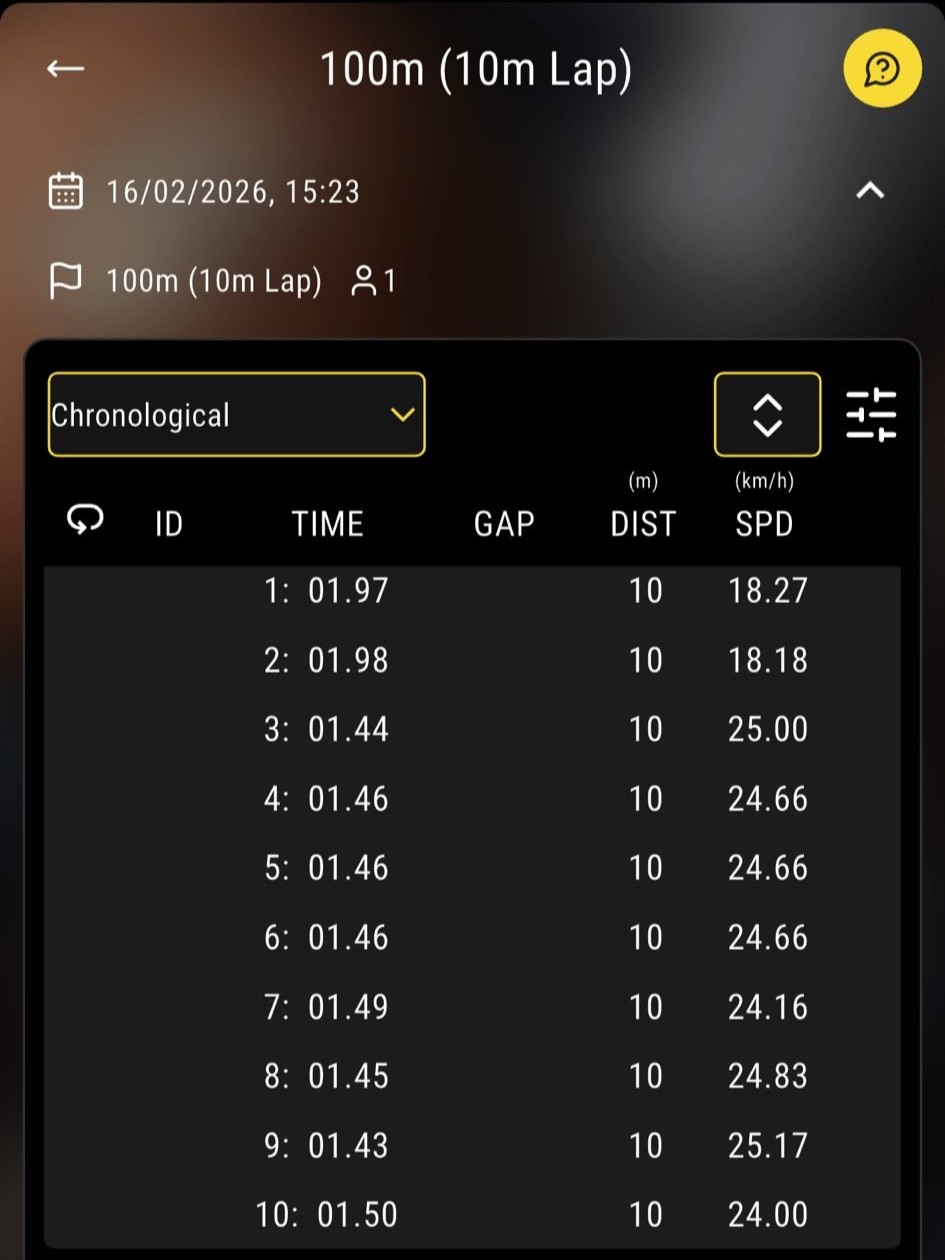
Task: Select lap 9 row with speed 25.17
Action: [x=472, y=1145]
